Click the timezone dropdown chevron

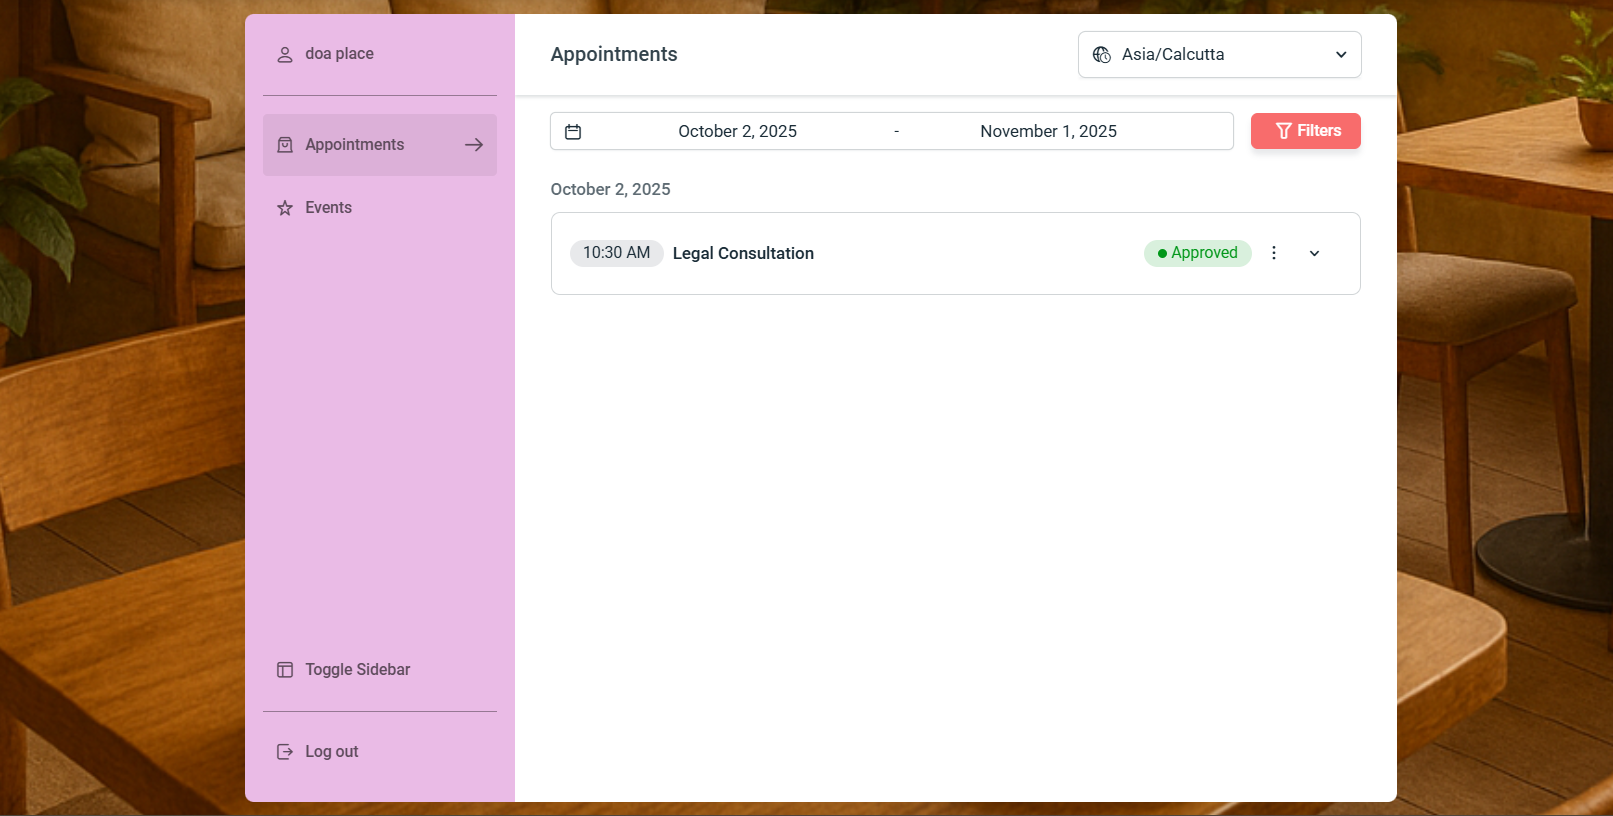[x=1341, y=55]
